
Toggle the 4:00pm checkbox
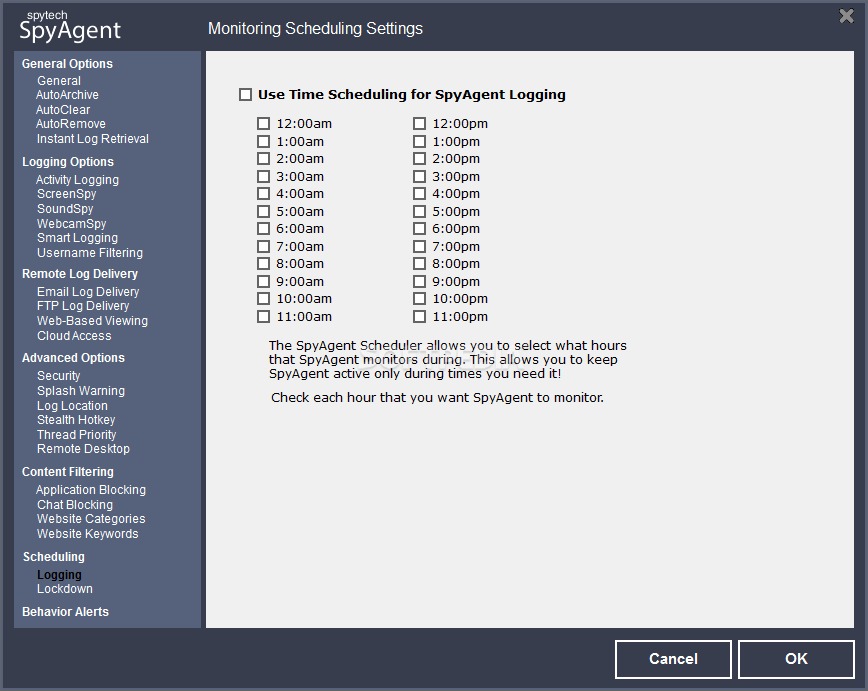[420, 194]
